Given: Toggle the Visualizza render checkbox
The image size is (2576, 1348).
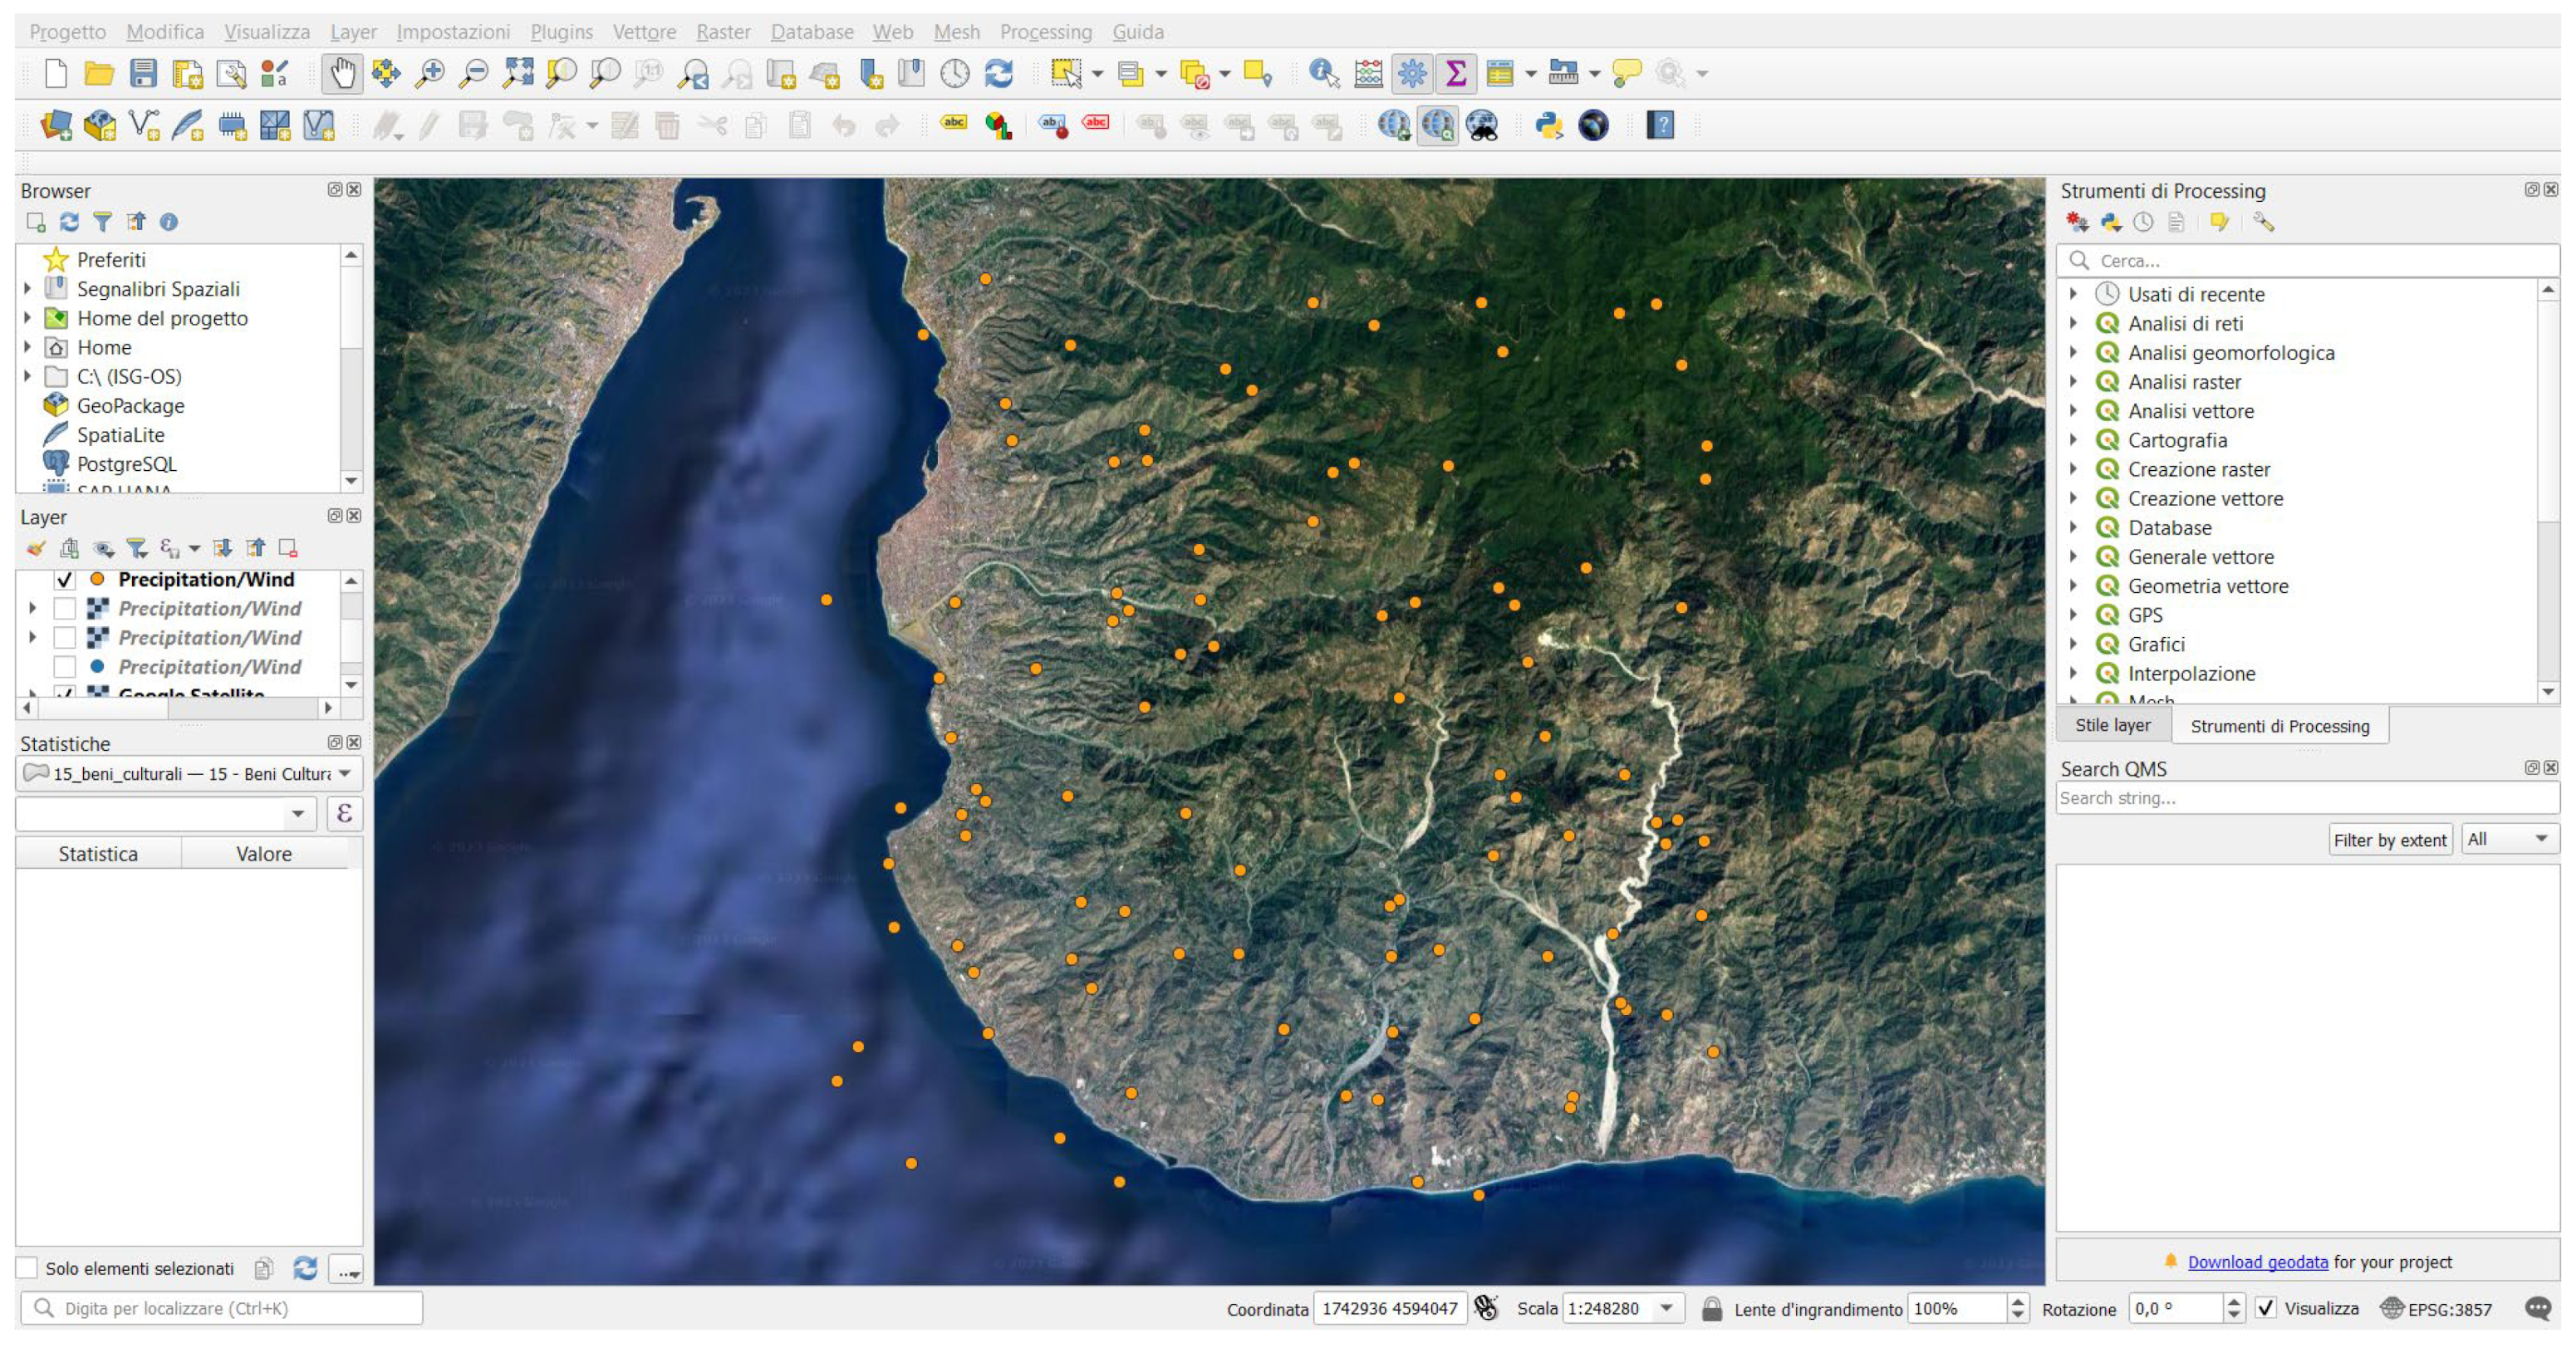Looking at the screenshot, I should pos(2266,1308).
